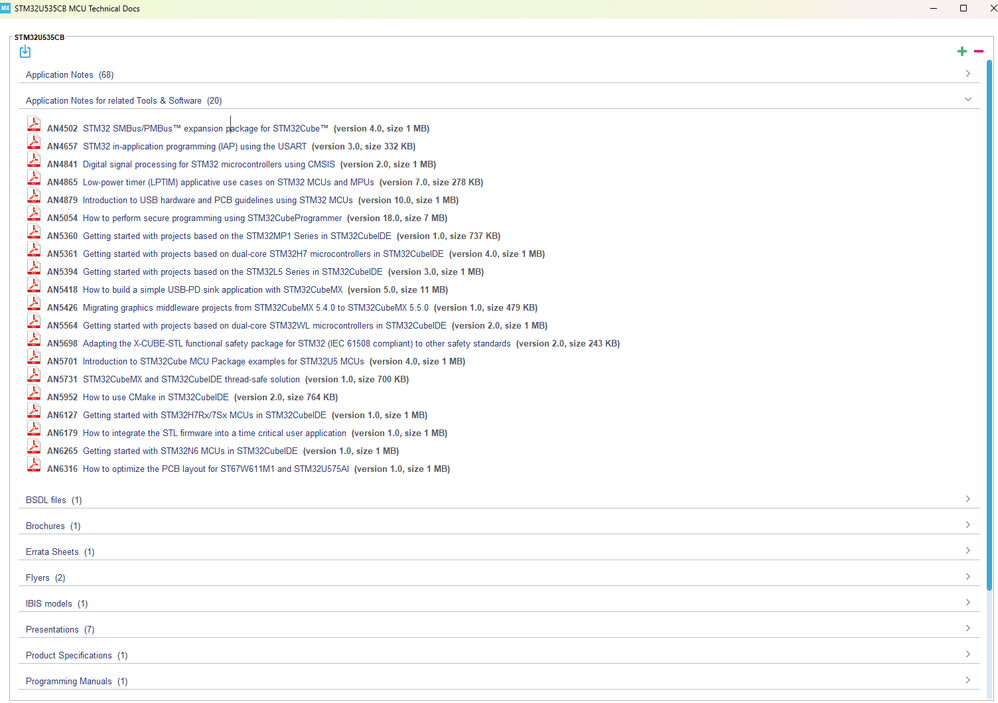Screen dimensions: 998x703
Task: Select the IBIS models (1) header
Action: point(57,604)
